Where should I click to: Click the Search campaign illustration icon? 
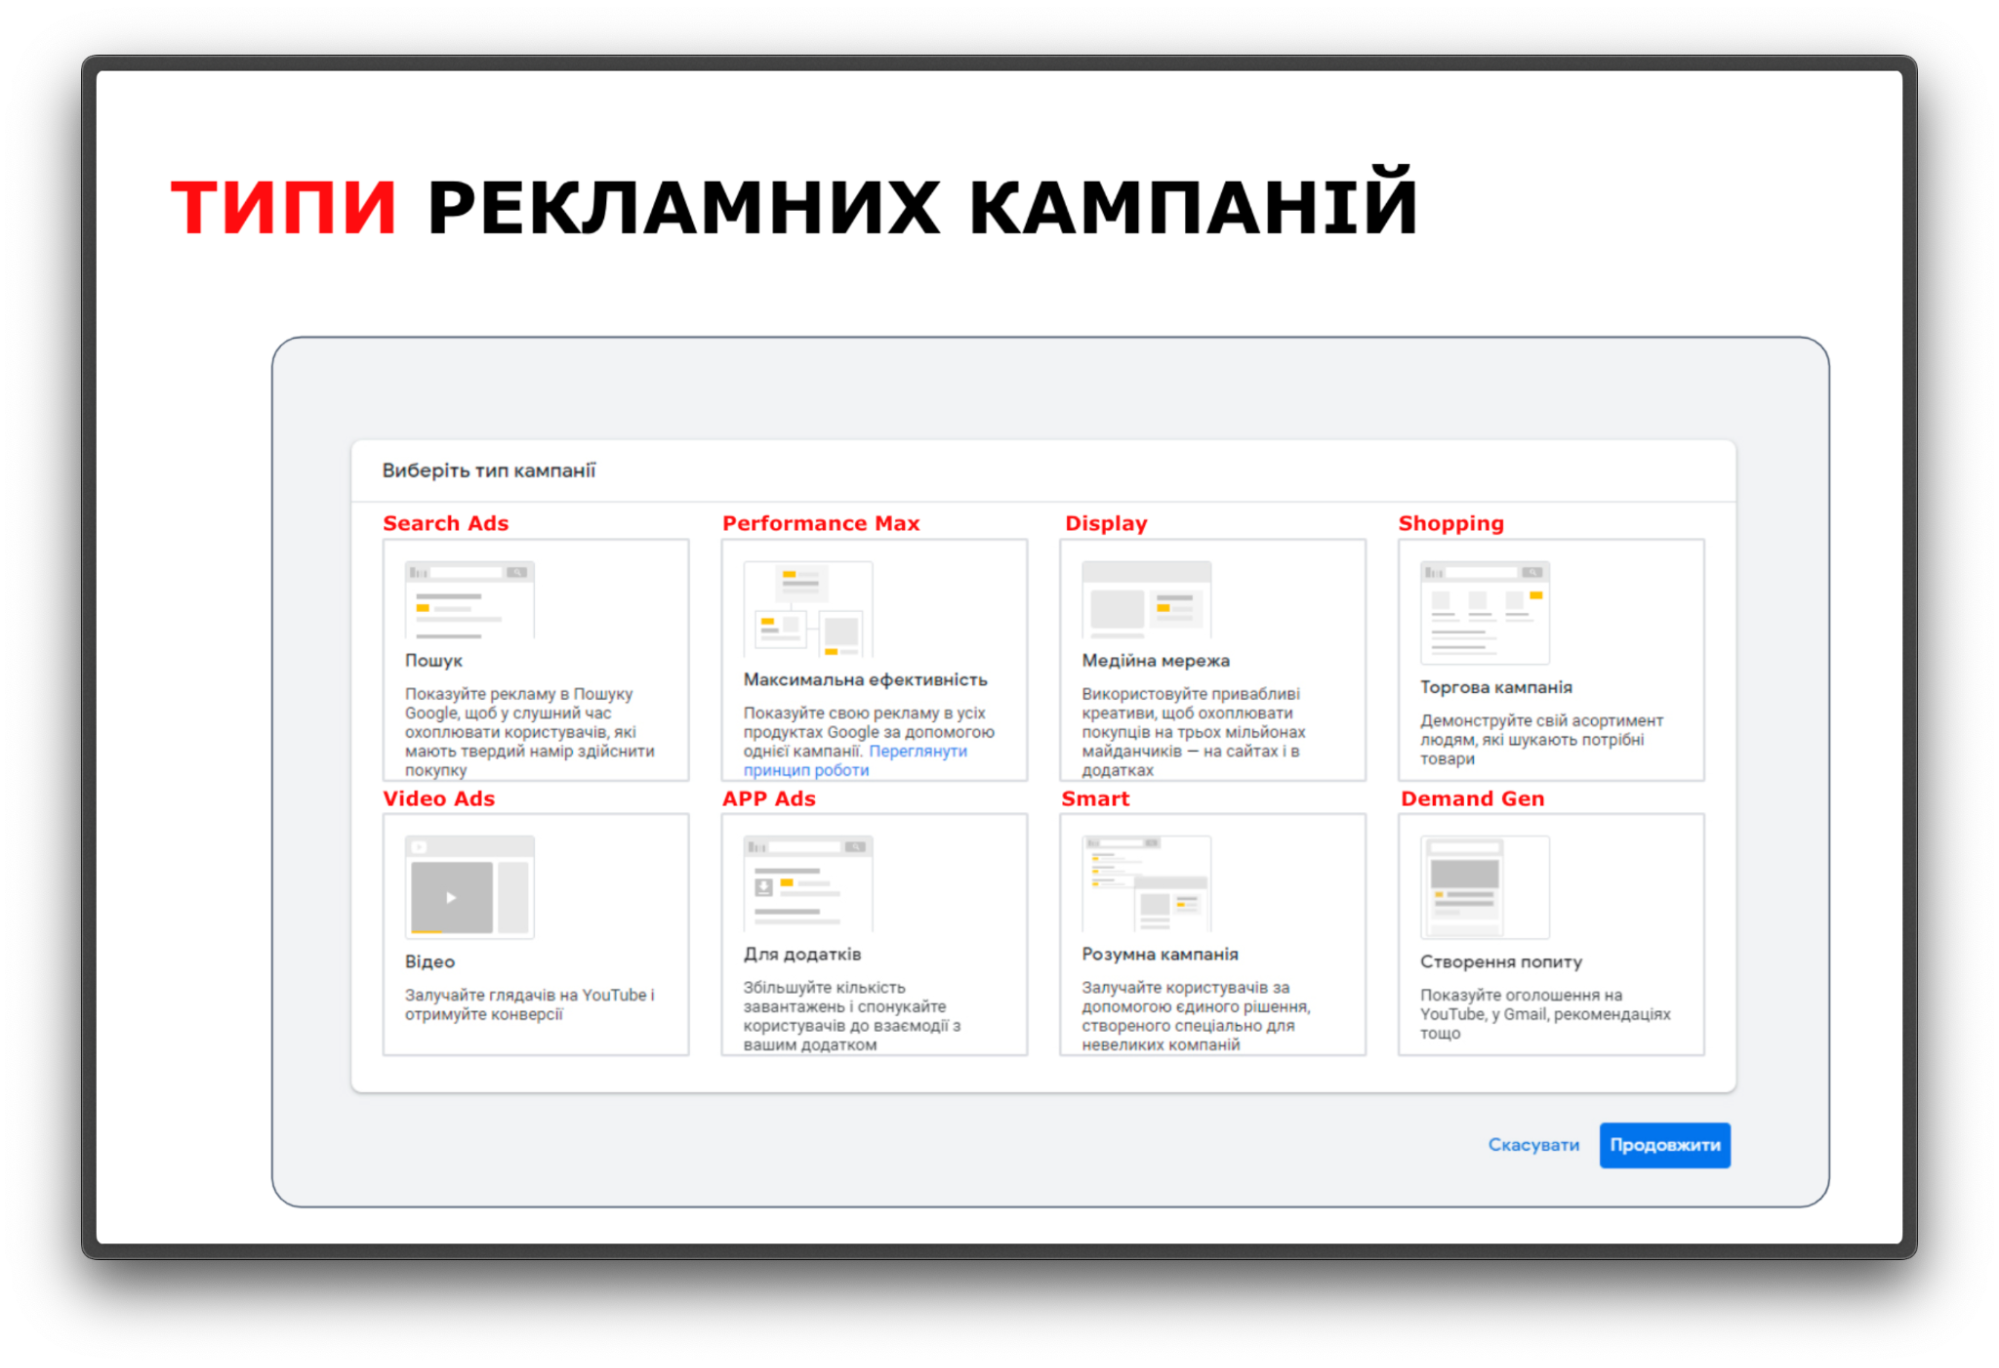[x=469, y=600]
